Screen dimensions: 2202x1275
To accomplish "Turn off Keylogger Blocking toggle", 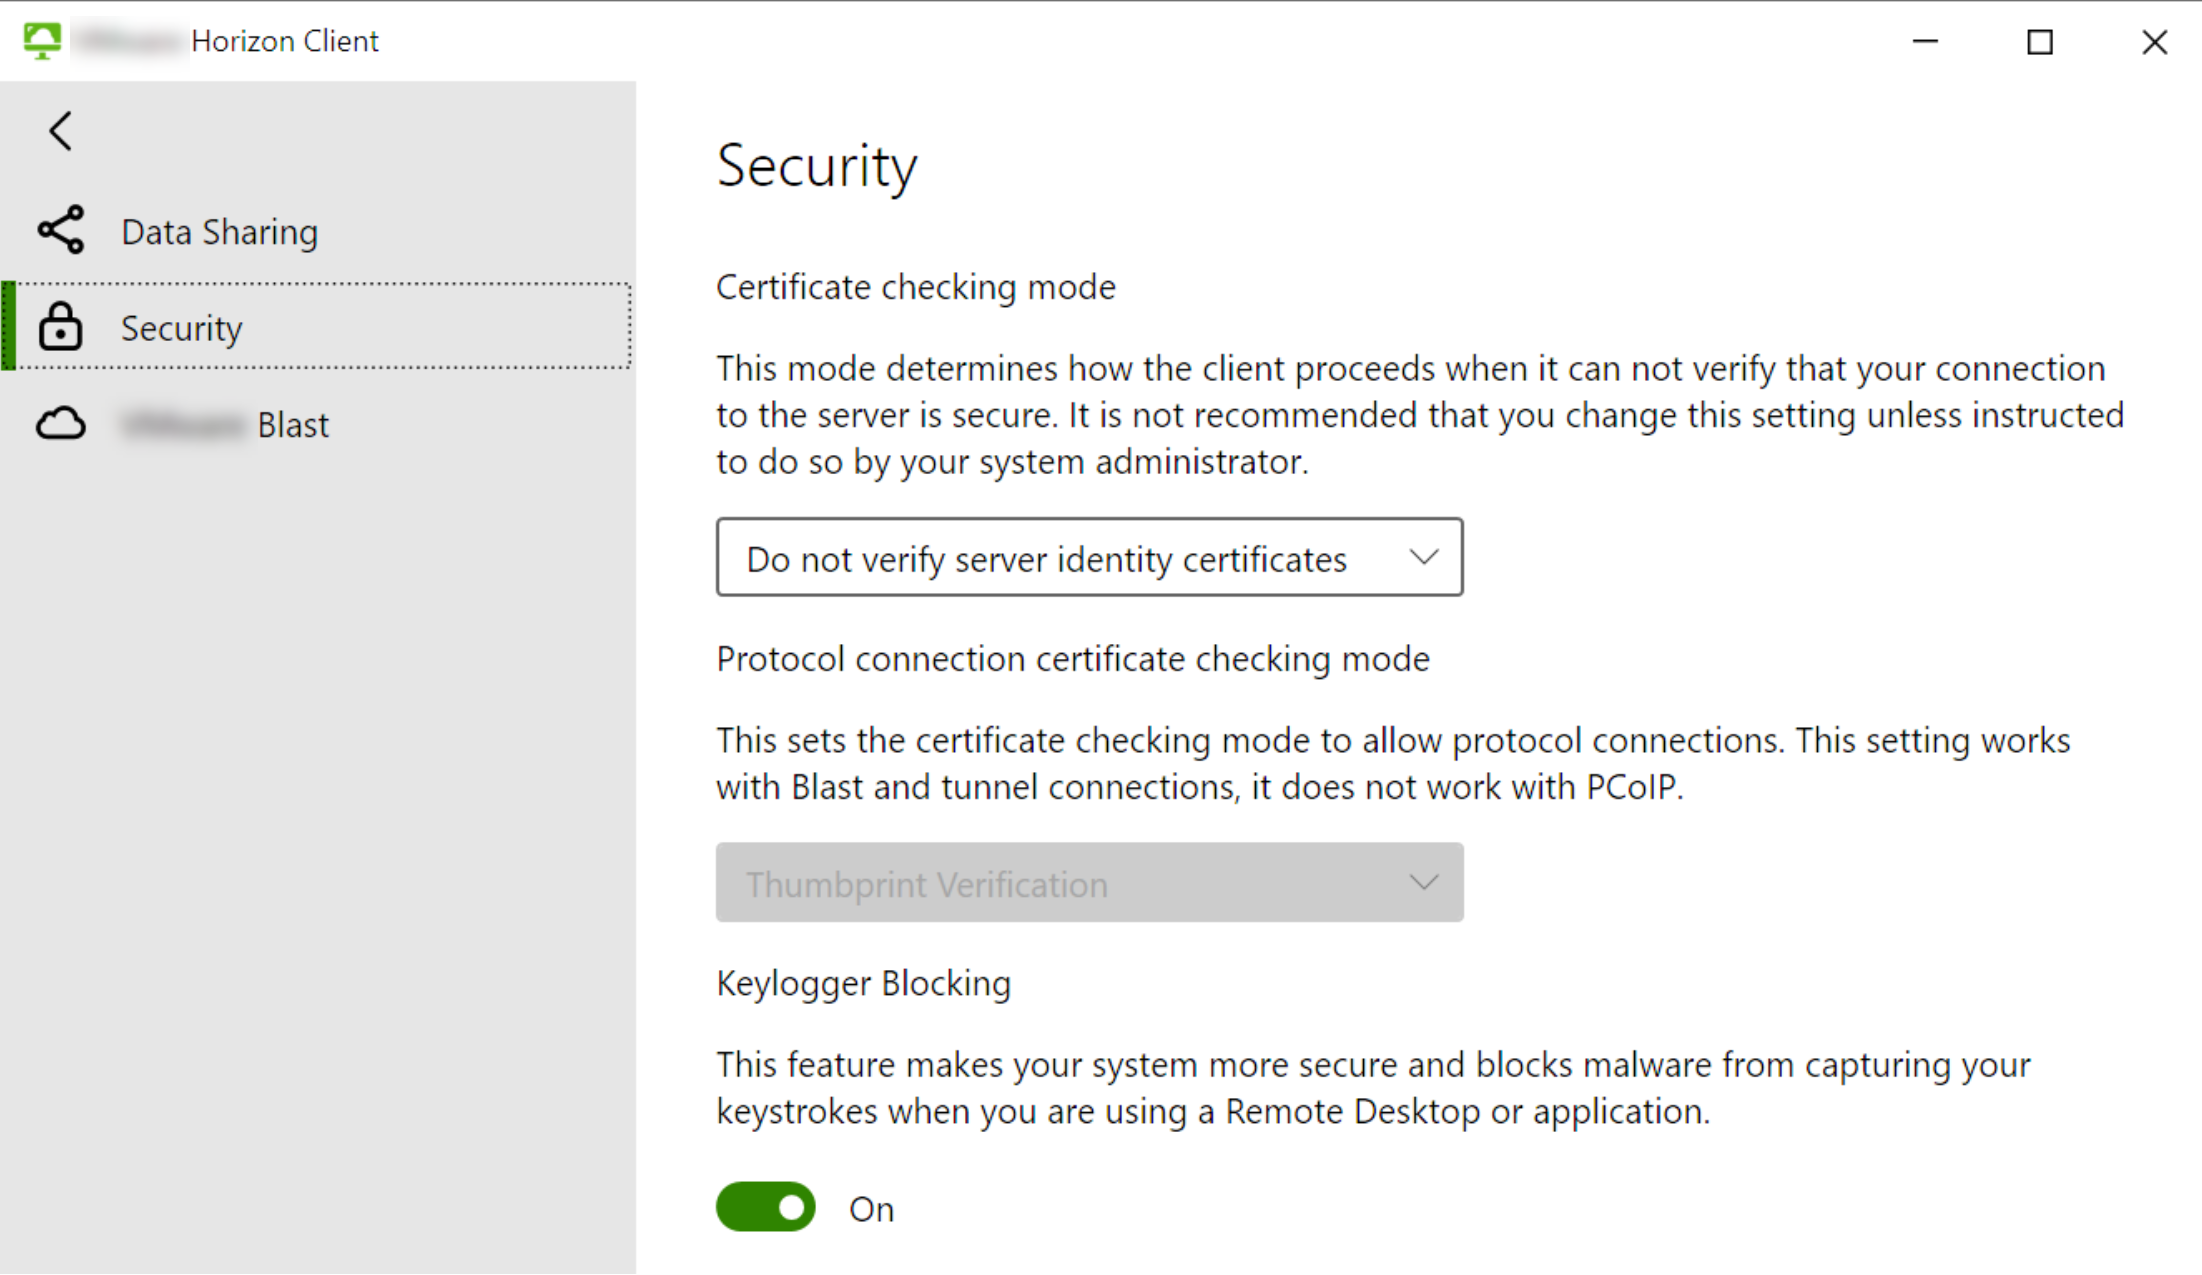I will 766,1207.
